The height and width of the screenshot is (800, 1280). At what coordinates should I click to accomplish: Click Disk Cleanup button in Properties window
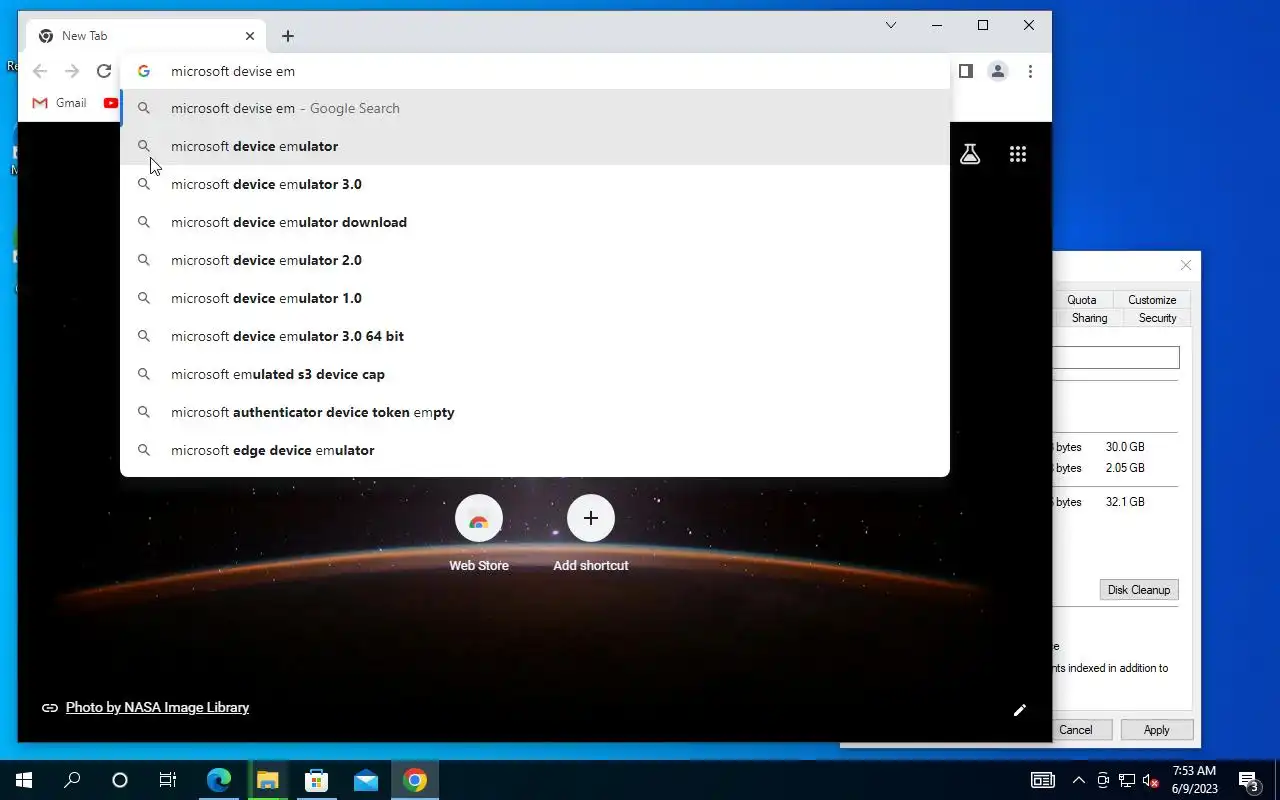tap(1139, 590)
